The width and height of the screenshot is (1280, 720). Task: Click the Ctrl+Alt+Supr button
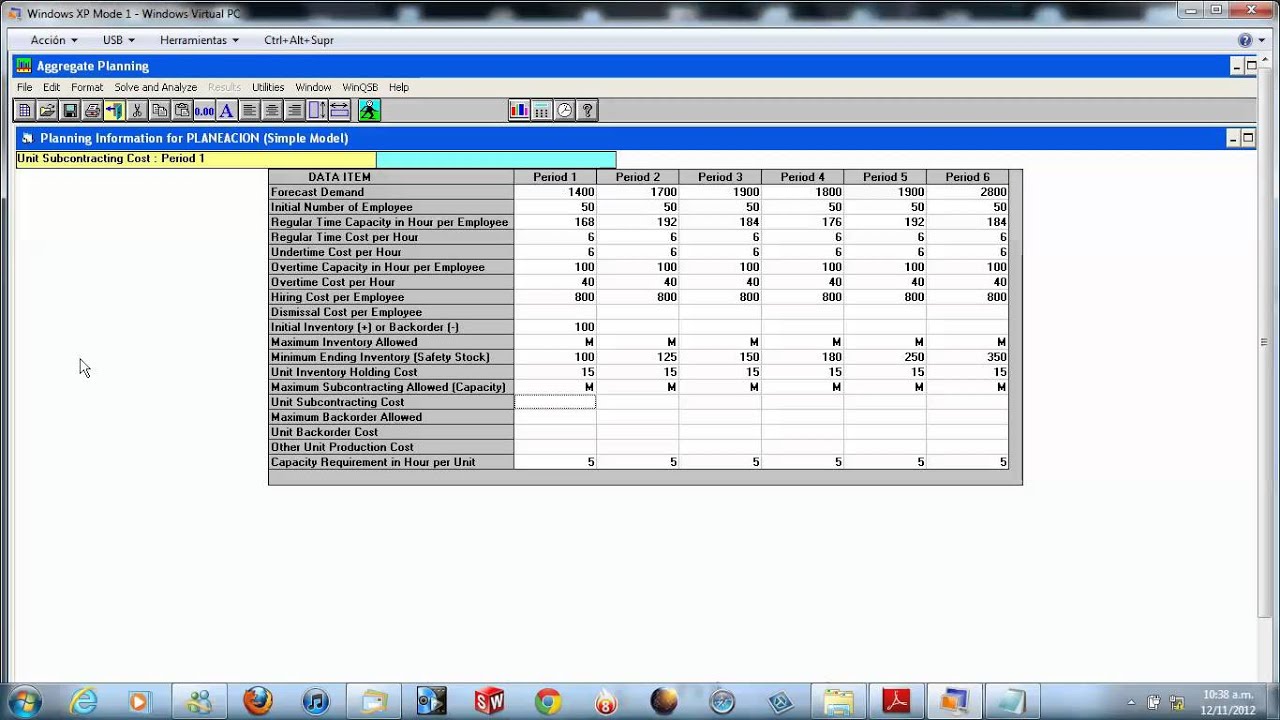pos(299,40)
